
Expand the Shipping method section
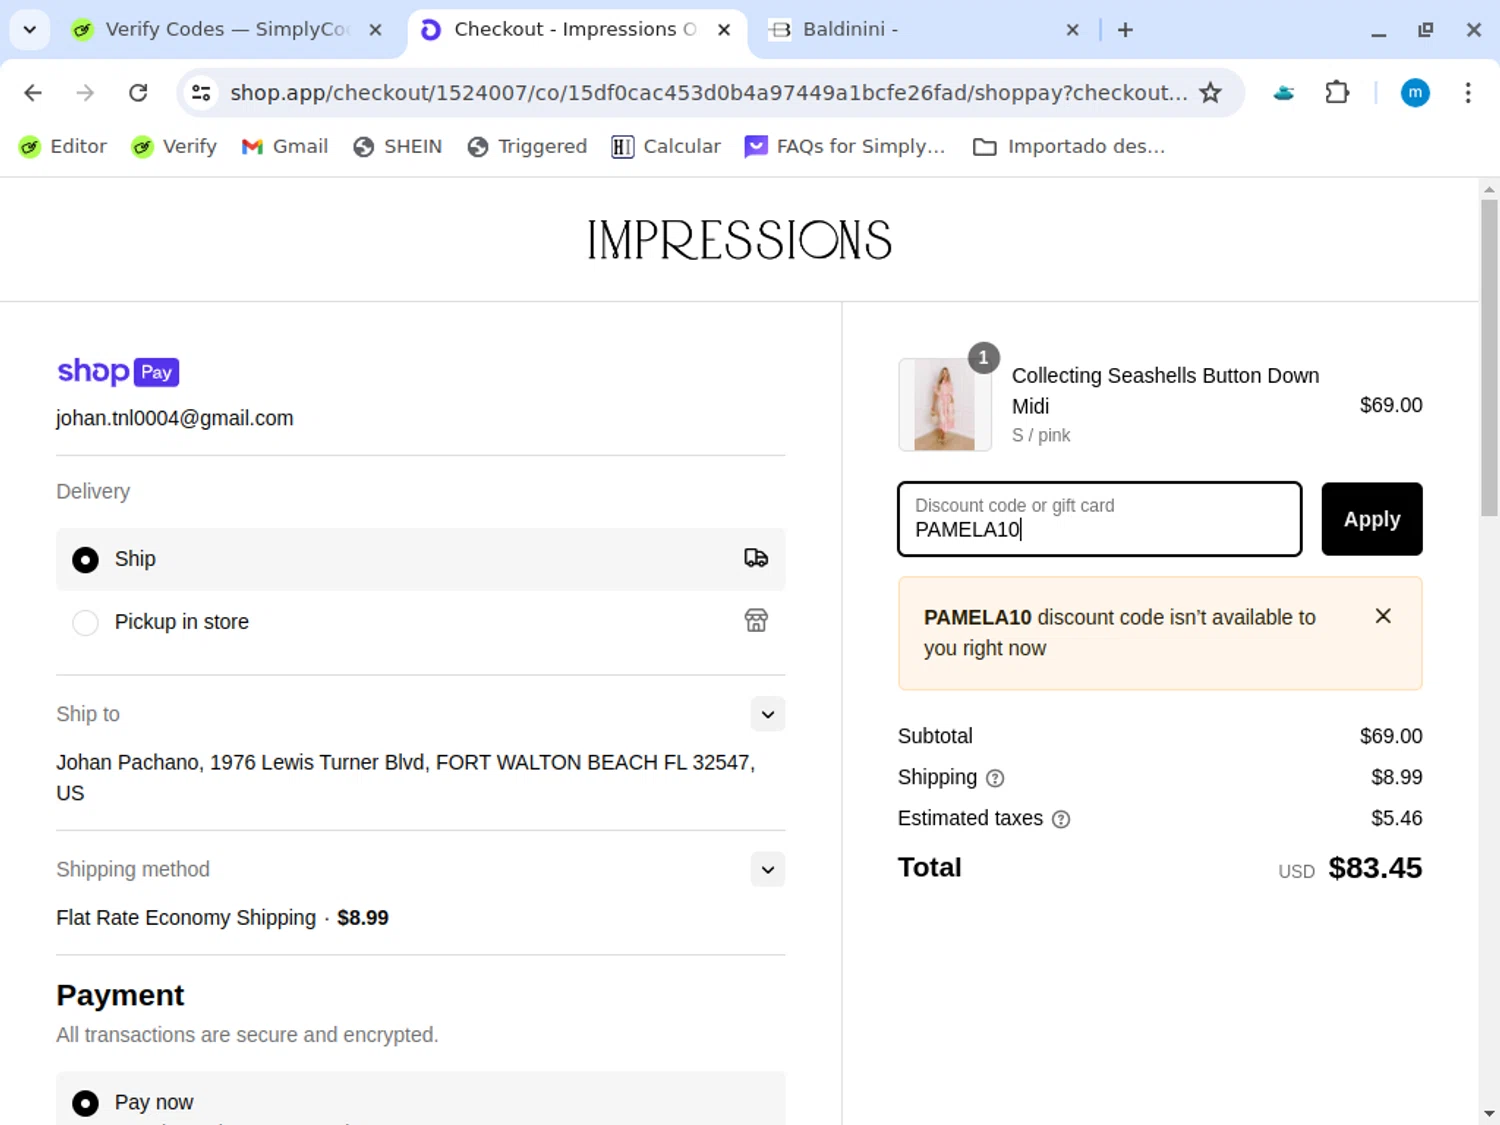[x=768, y=869]
